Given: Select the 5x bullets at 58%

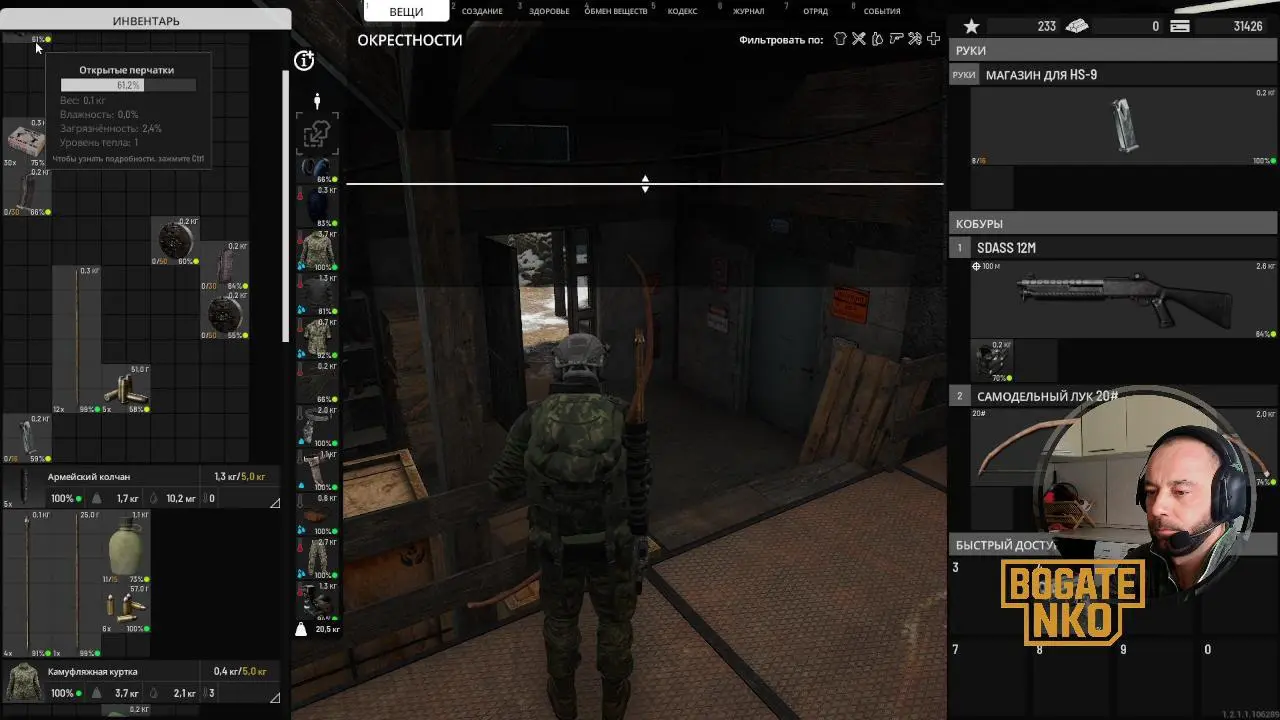Looking at the screenshot, I should click(x=126, y=389).
